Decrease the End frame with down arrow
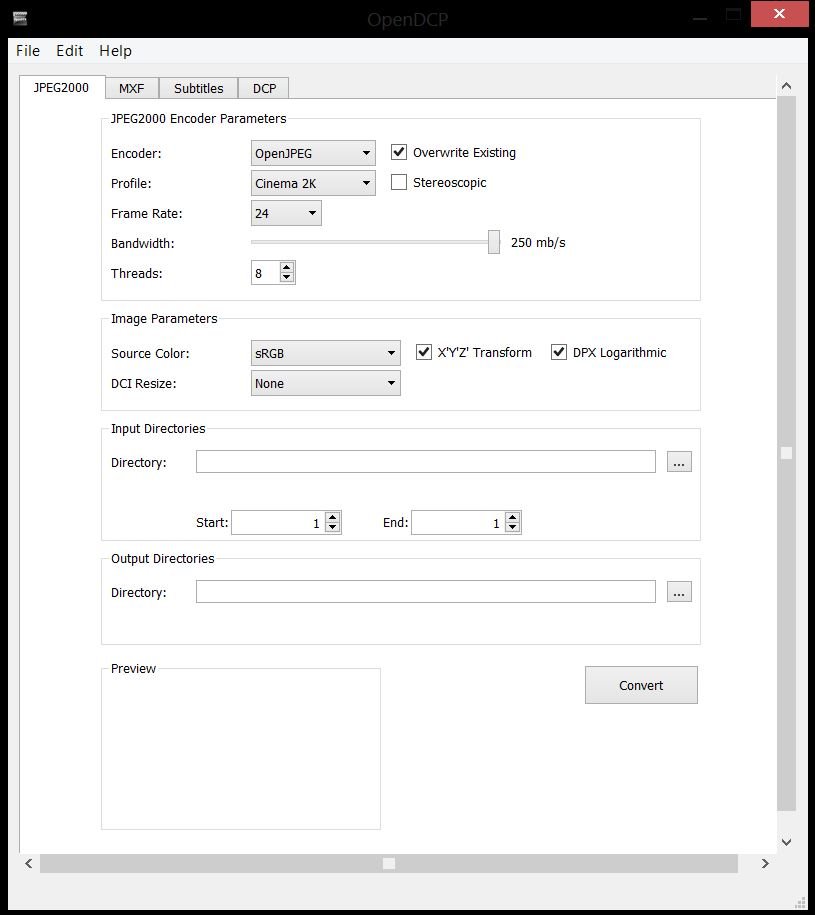815x915 pixels. pyautogui.click(x=513, y=528)
